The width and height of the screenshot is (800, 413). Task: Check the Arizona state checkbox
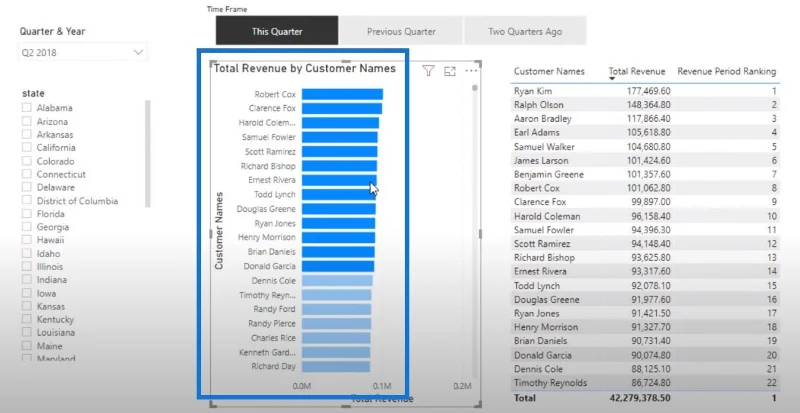pyautogui.click(x=27, y=122)
